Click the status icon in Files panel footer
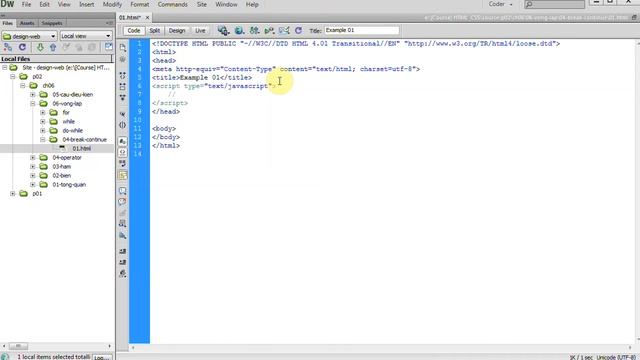The height and width of the screenshot is (360, 640). 5,356
